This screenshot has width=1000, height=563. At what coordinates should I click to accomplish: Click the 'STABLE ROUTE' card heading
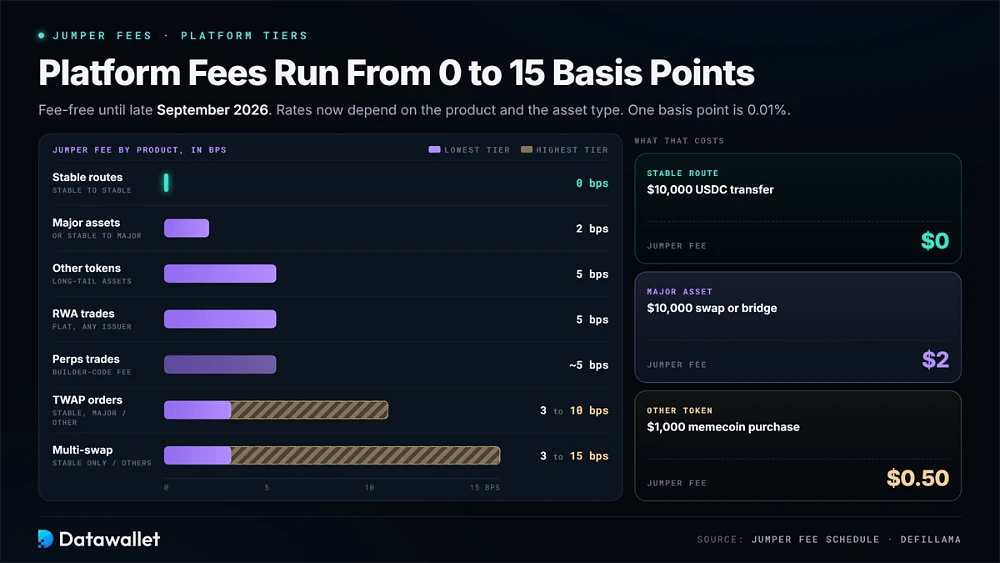682,173
